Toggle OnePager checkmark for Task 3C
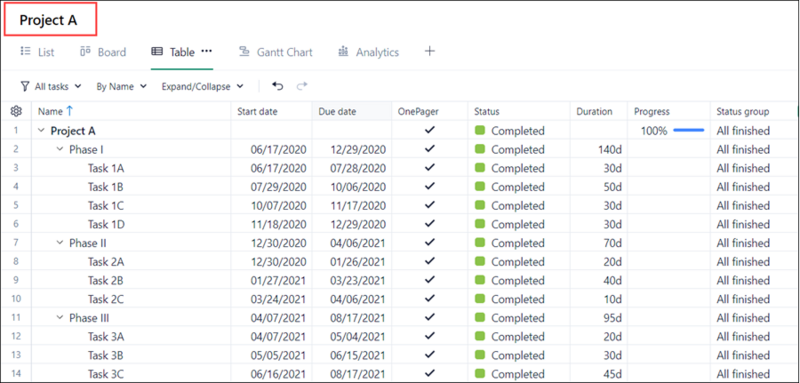800x383 pixels. [x=430, y=373]
